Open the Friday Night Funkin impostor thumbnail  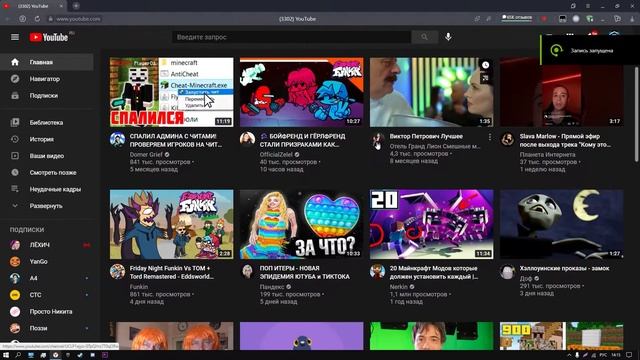(301, 92)
